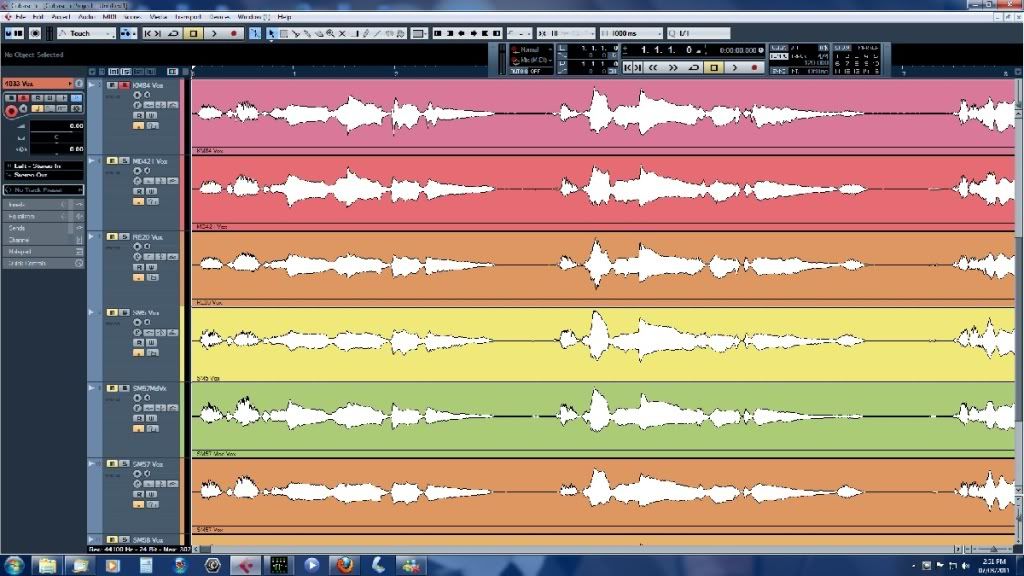Viewport: 1024px width, 576px height.
Task: Open the No Track Preset selector
Action: (44, 190)
